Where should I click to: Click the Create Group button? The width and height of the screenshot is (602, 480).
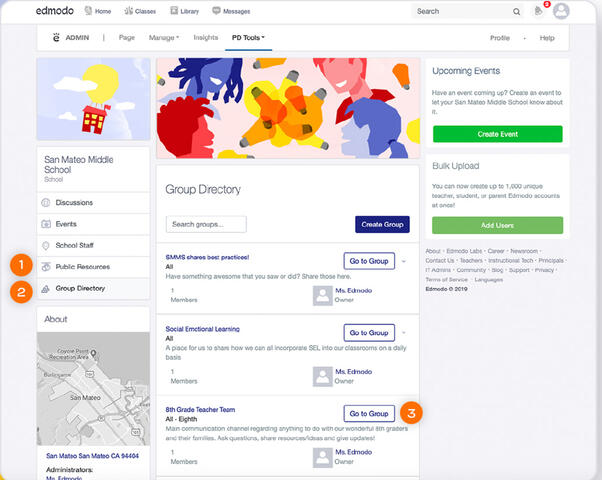point(382,224)
